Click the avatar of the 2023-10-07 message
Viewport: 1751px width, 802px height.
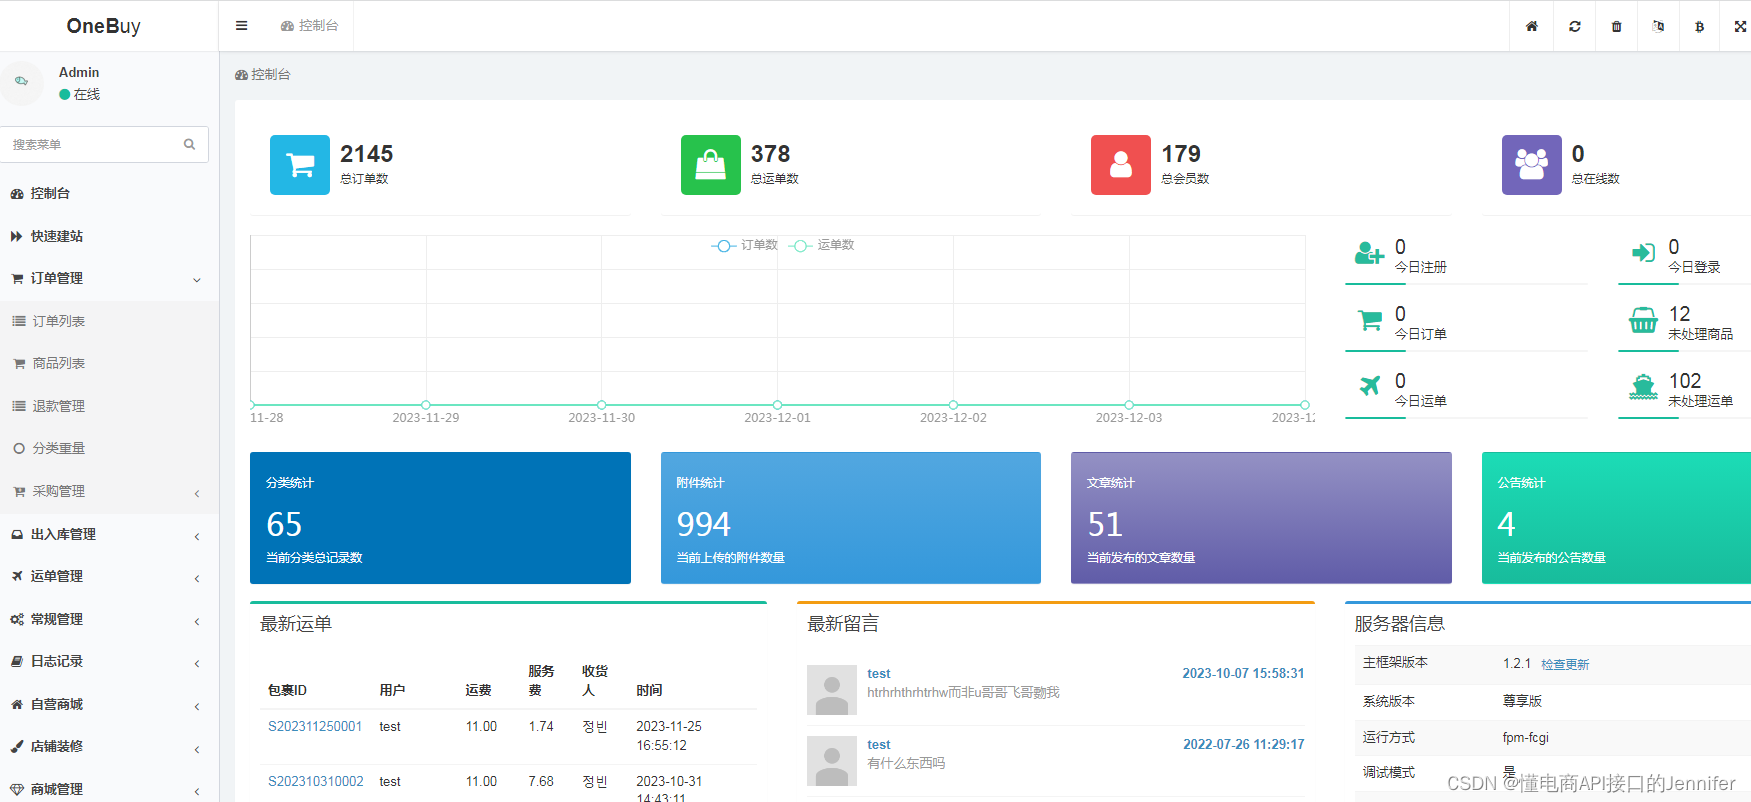pos(832,690)
